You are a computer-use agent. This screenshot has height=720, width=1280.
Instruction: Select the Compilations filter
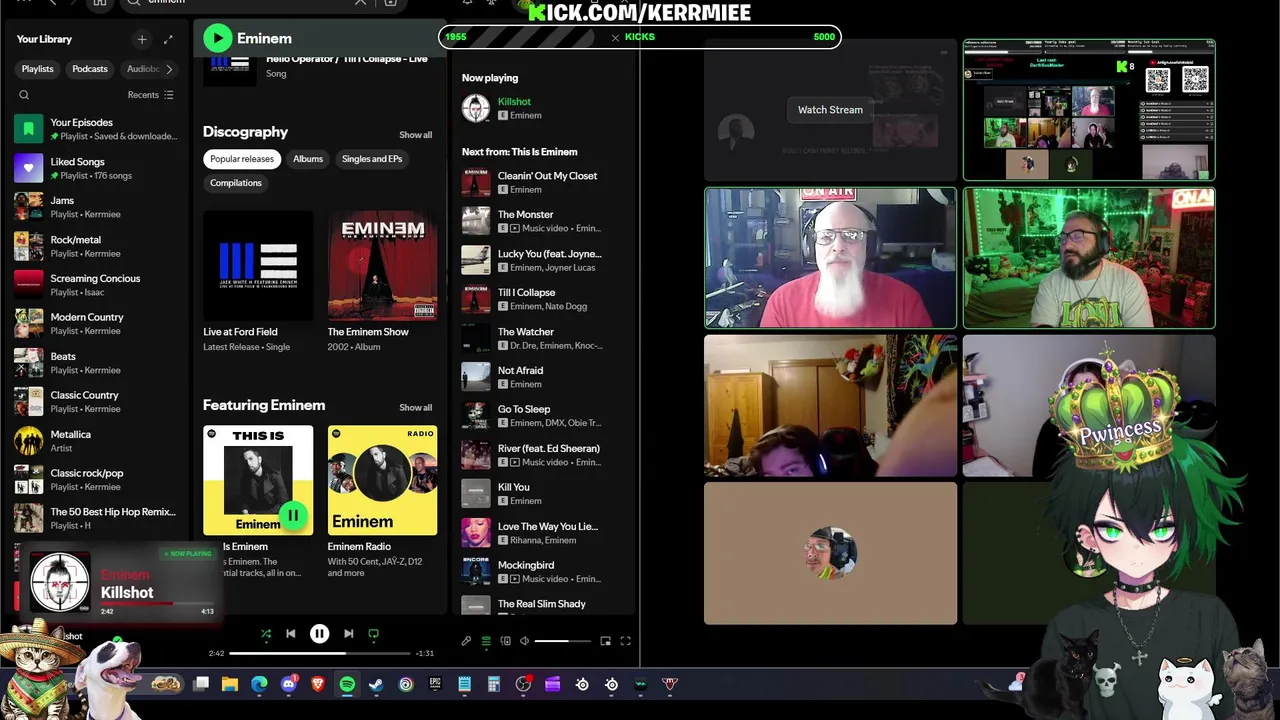(x=236, y=183)
